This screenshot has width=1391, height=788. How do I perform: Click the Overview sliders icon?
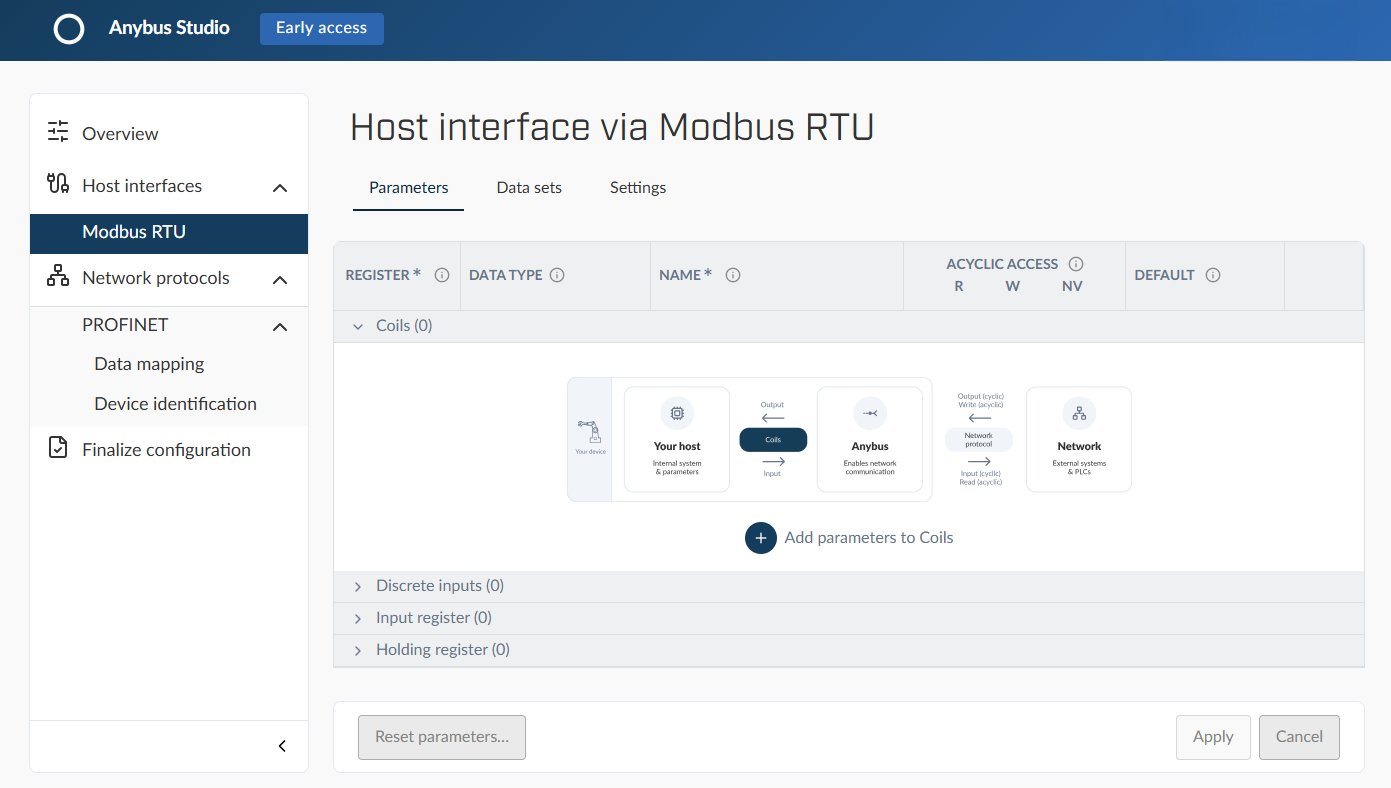(58, 132)
